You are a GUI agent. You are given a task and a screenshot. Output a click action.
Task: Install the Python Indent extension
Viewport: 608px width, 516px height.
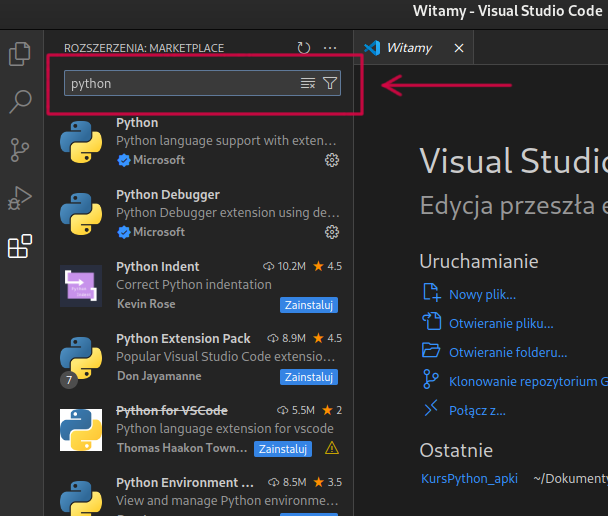[309, 305]
